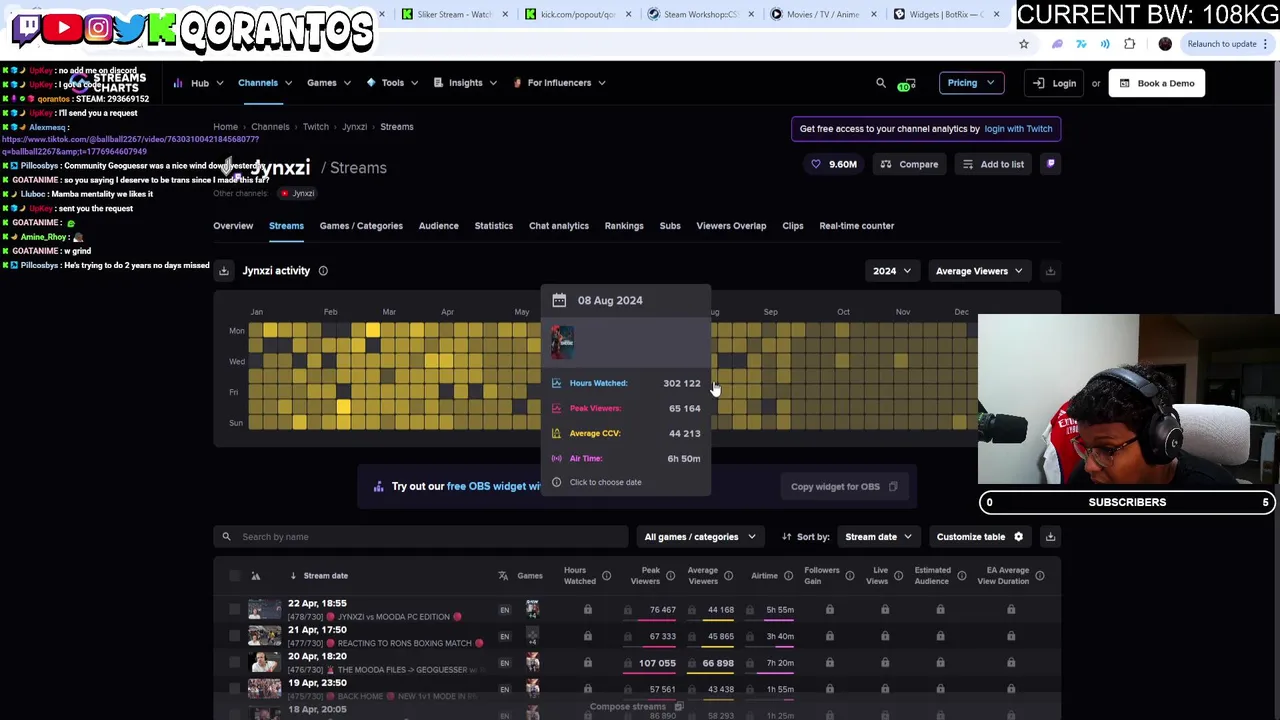Screen dimensions: 1280x720
Task: Switch to the Statistics tab
Action: [x=493, y=226]
